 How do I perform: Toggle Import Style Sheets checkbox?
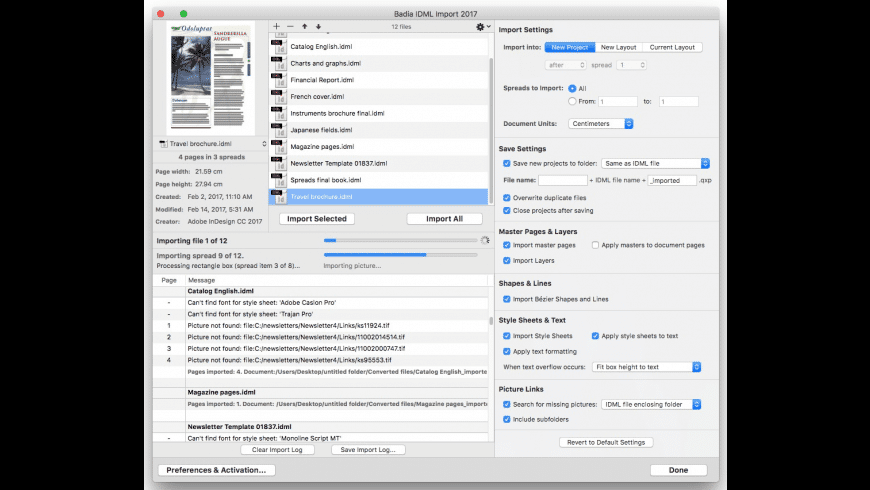click(507, 336)
